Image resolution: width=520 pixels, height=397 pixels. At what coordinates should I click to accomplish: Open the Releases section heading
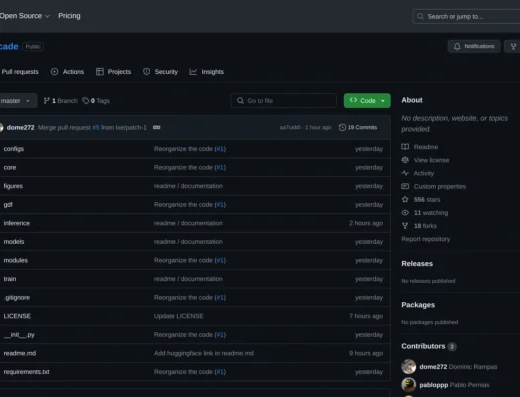pyautogui.click(x=417, y=263)
